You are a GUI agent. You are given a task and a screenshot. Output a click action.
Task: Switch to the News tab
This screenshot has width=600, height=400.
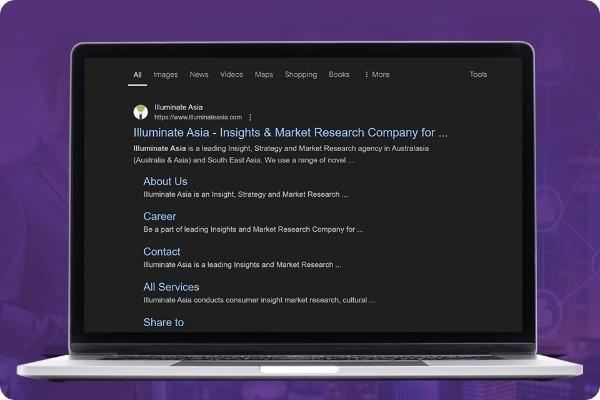click(x=199, y=75)
